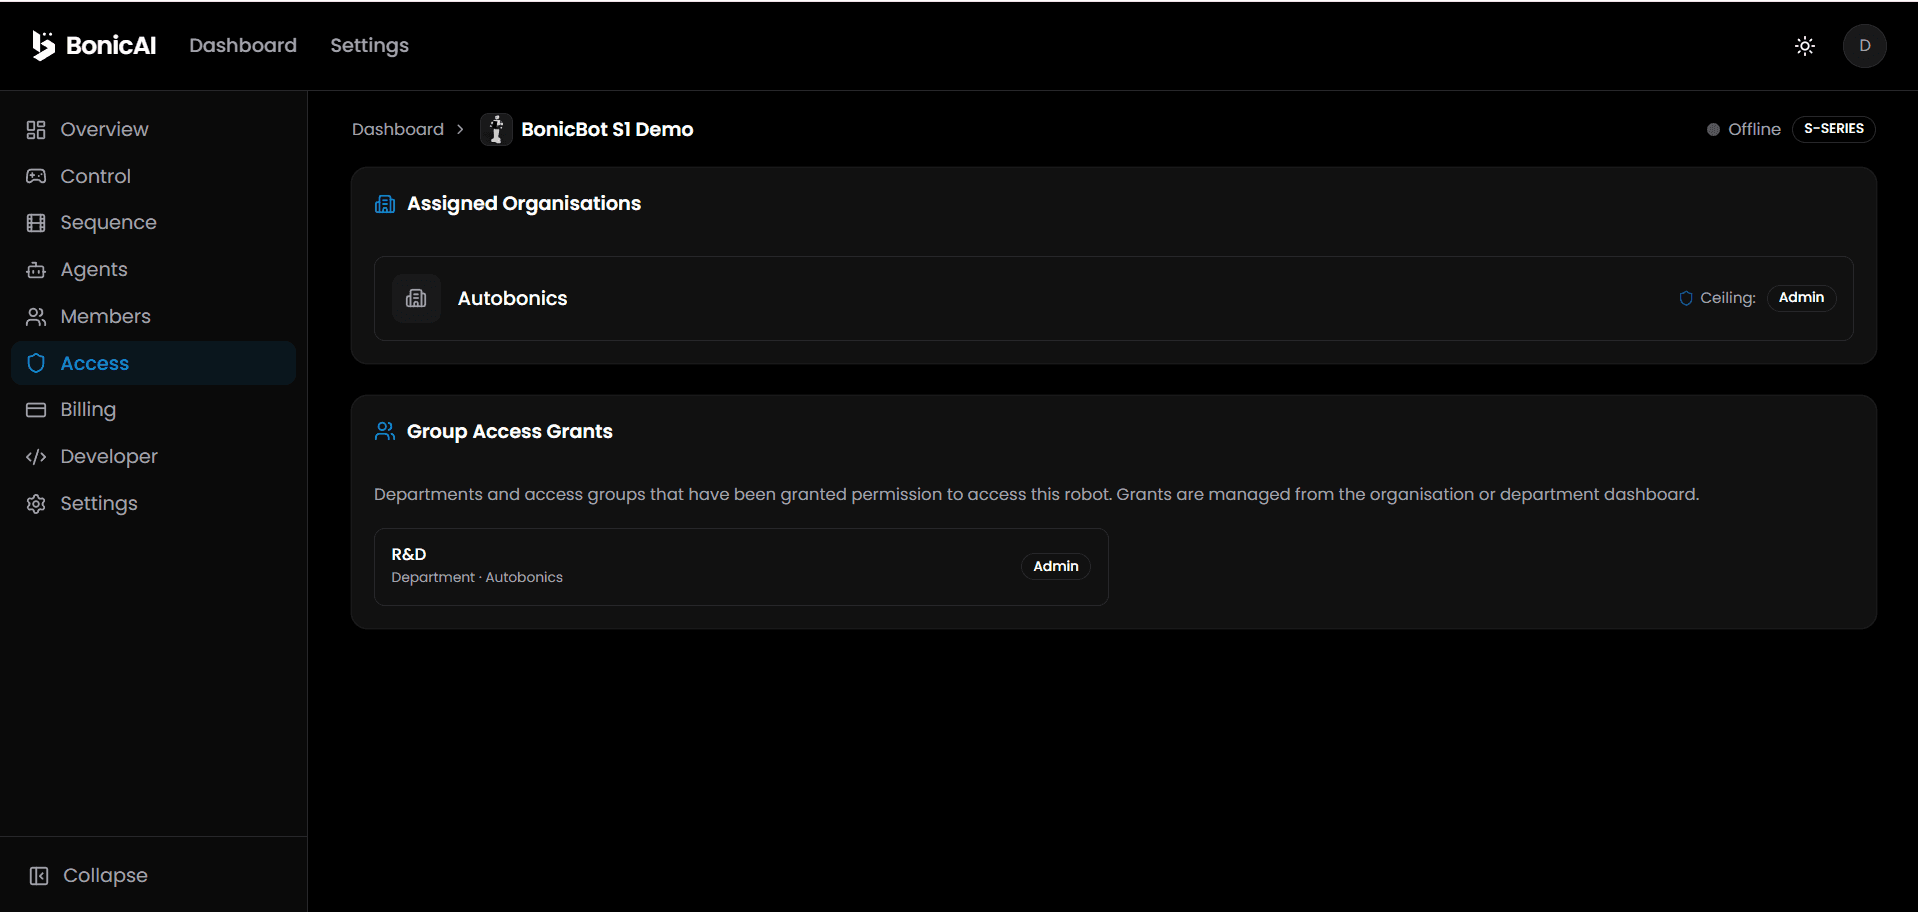Screen dimensions: 1918x912
Task: Click the Ceiling shield icon
Action: (1686, 298)
